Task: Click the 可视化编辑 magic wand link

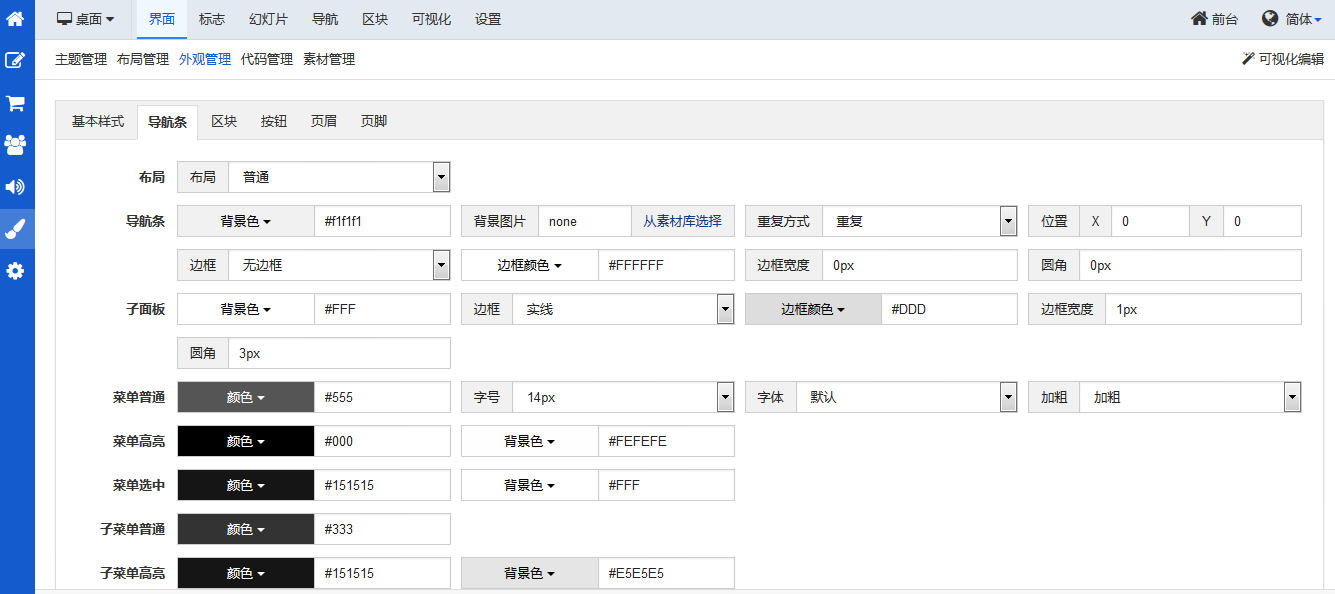Action: (x=1282, y=59)
